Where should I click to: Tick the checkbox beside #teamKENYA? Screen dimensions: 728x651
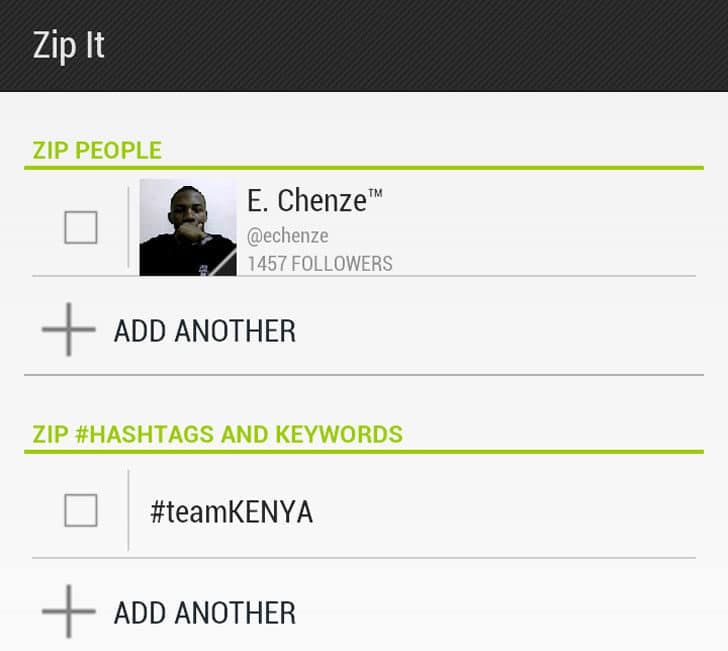click(81, 510)
